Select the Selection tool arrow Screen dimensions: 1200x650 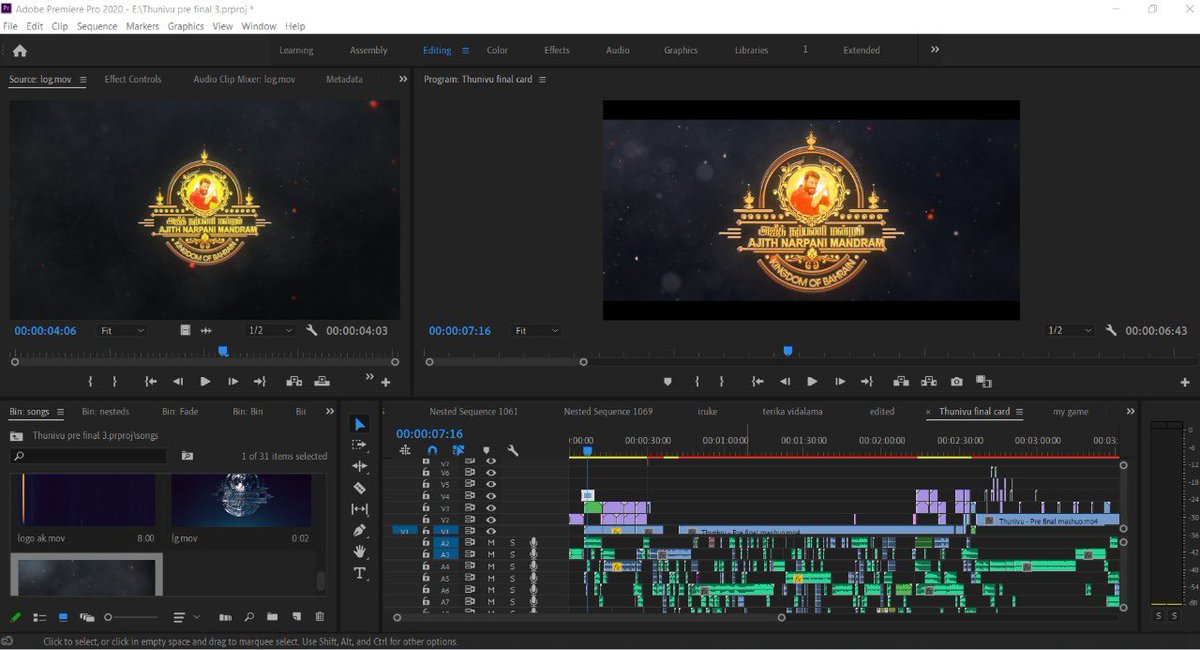pyautogui.click(x=360, y=425)
